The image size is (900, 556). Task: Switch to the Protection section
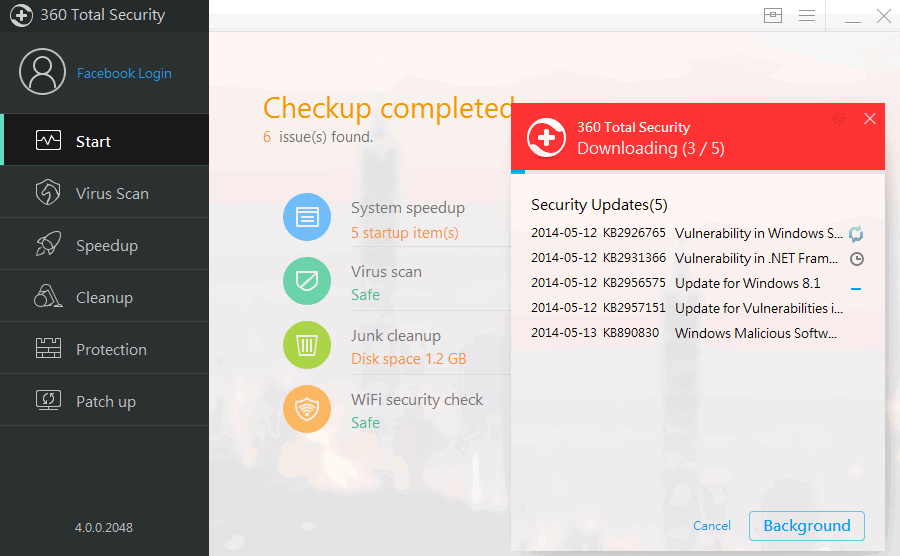(104, 348)
